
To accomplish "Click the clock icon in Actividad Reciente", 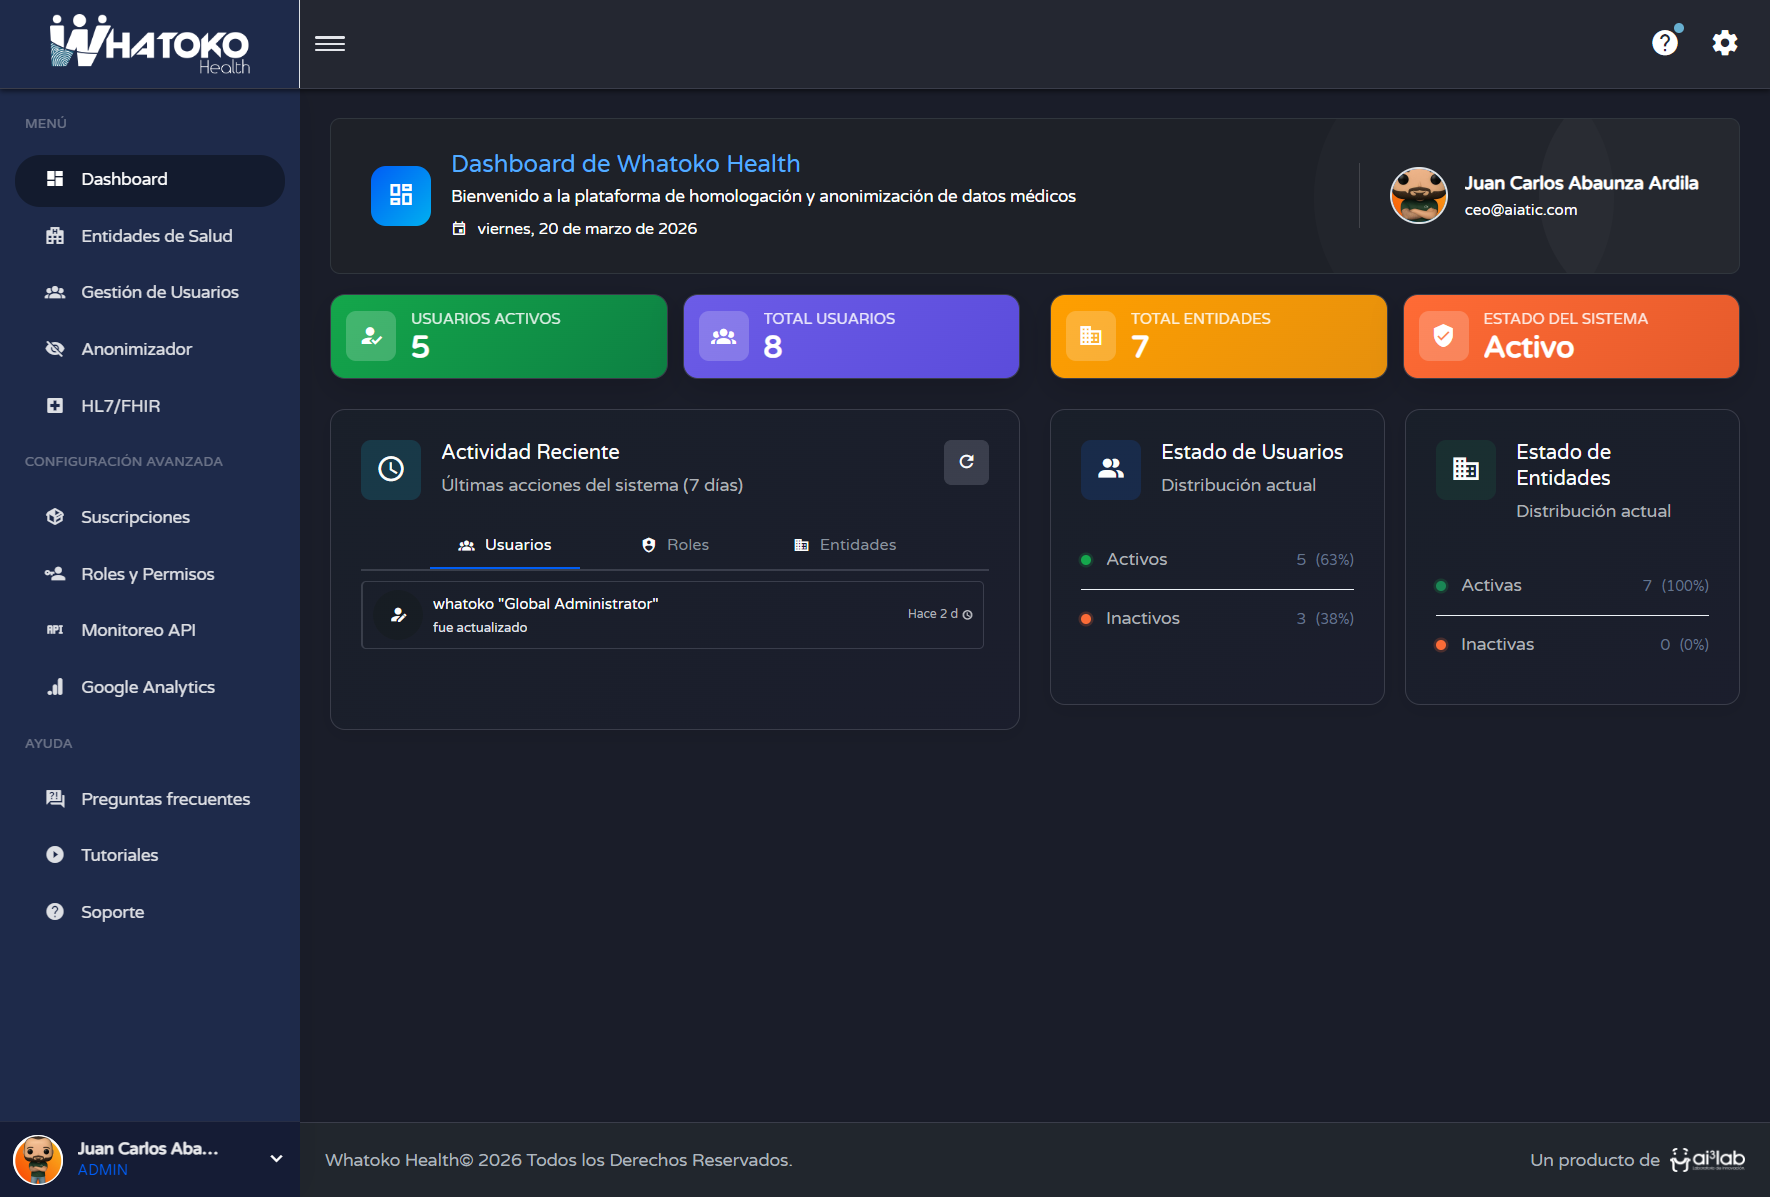I will 391,469.
